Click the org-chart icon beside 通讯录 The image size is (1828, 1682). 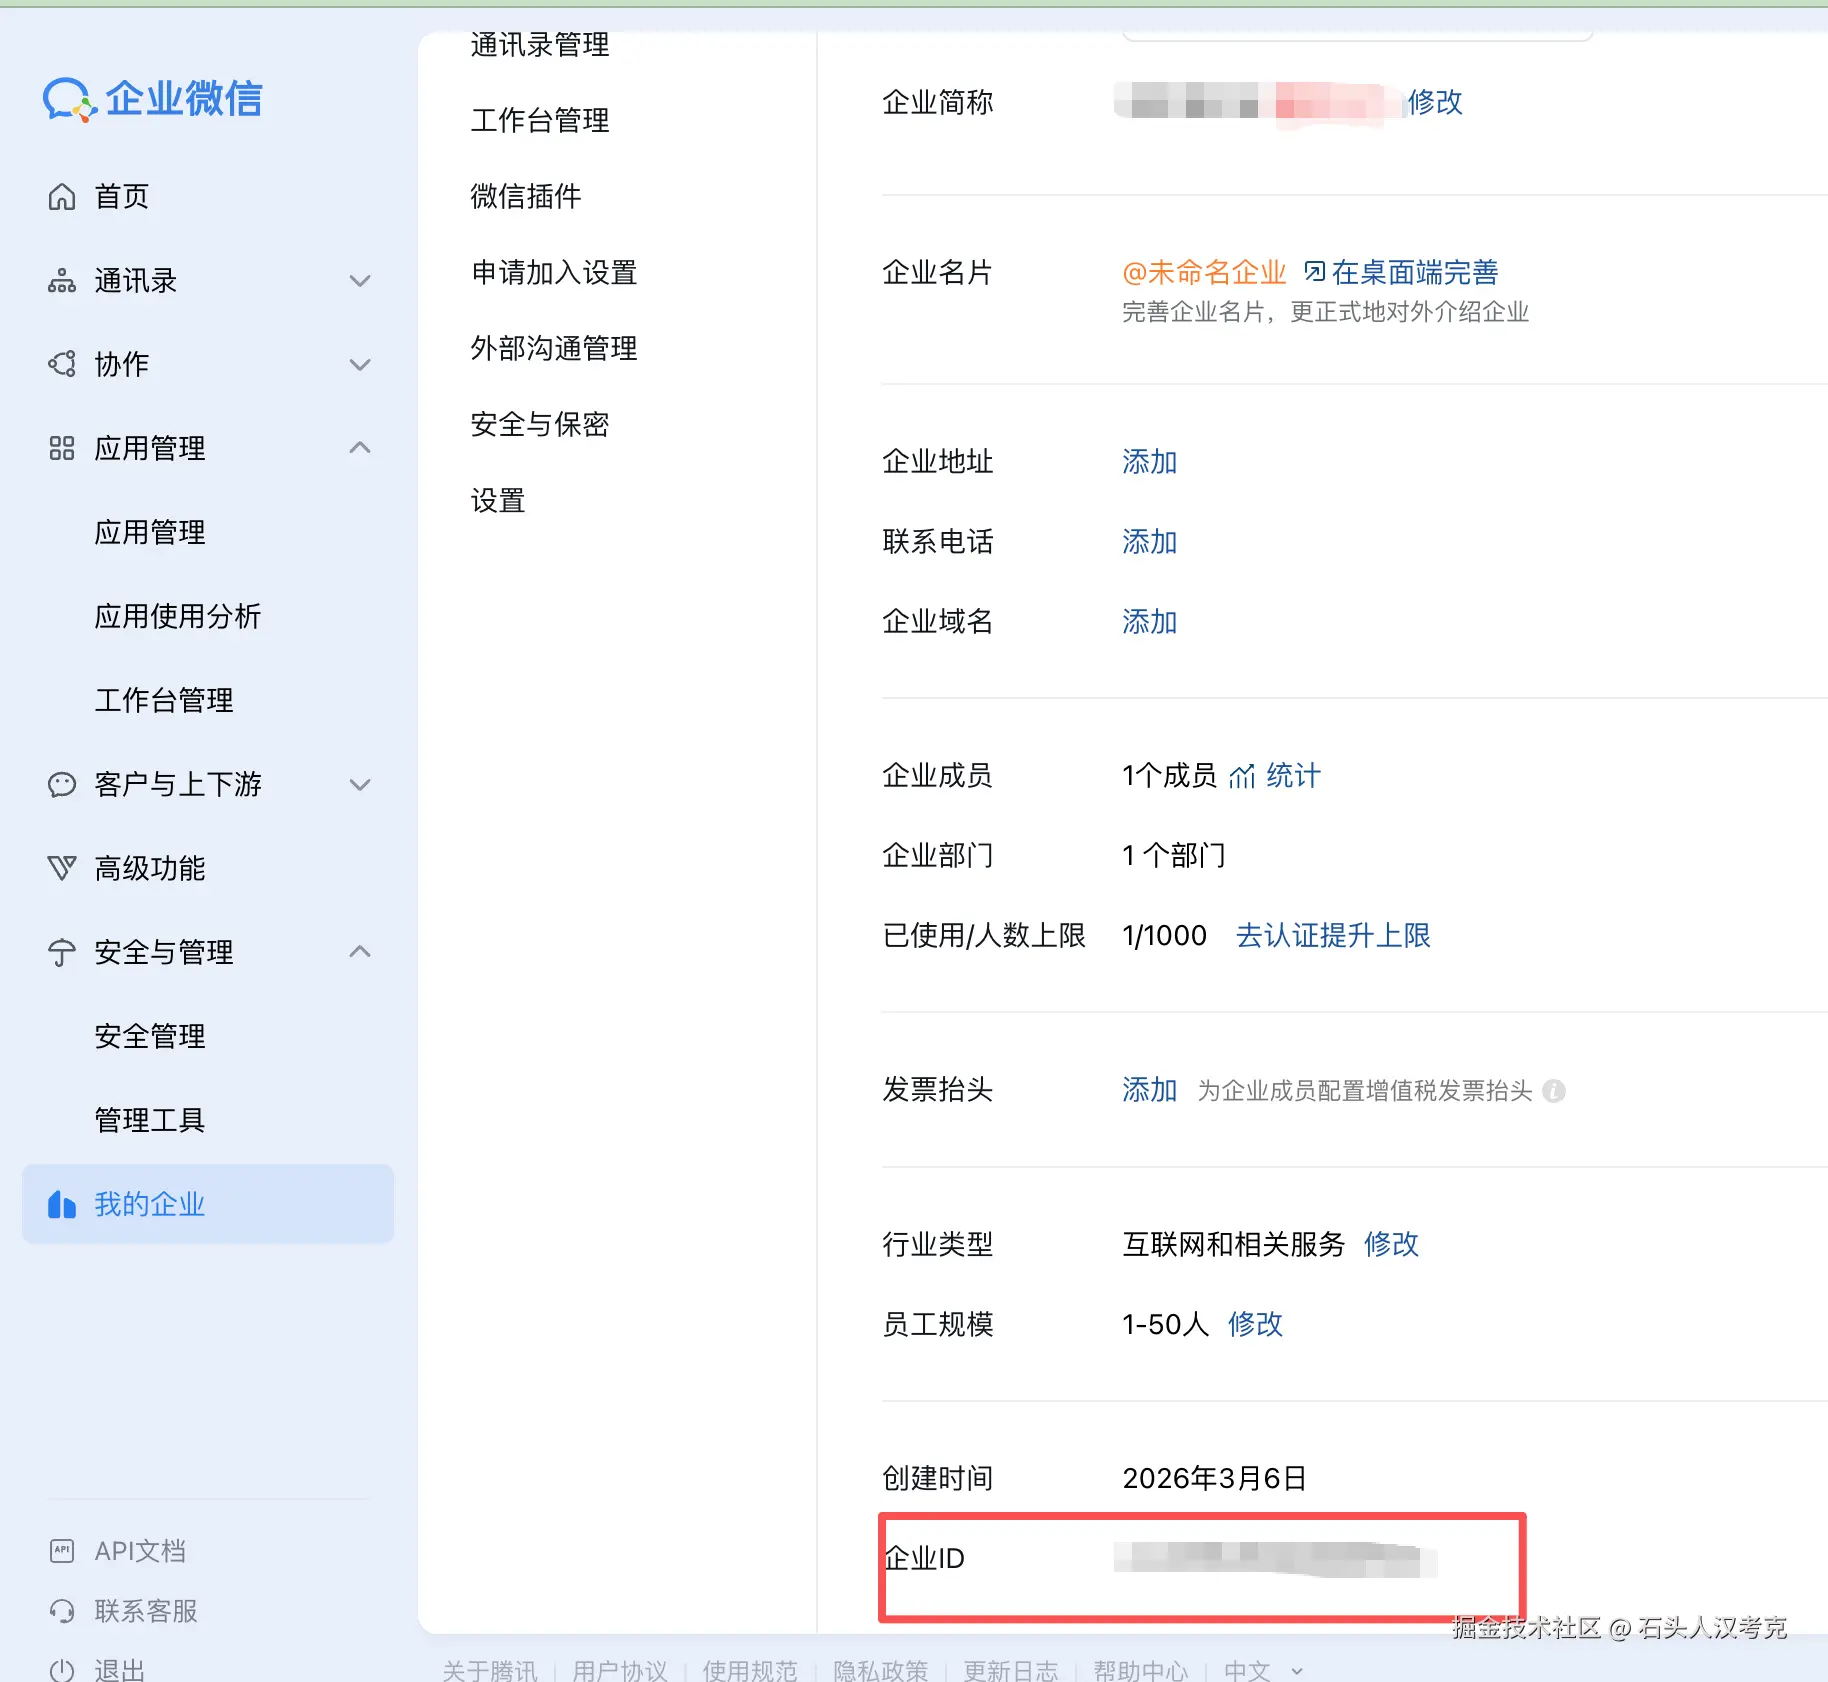click(x=62, y=281)
